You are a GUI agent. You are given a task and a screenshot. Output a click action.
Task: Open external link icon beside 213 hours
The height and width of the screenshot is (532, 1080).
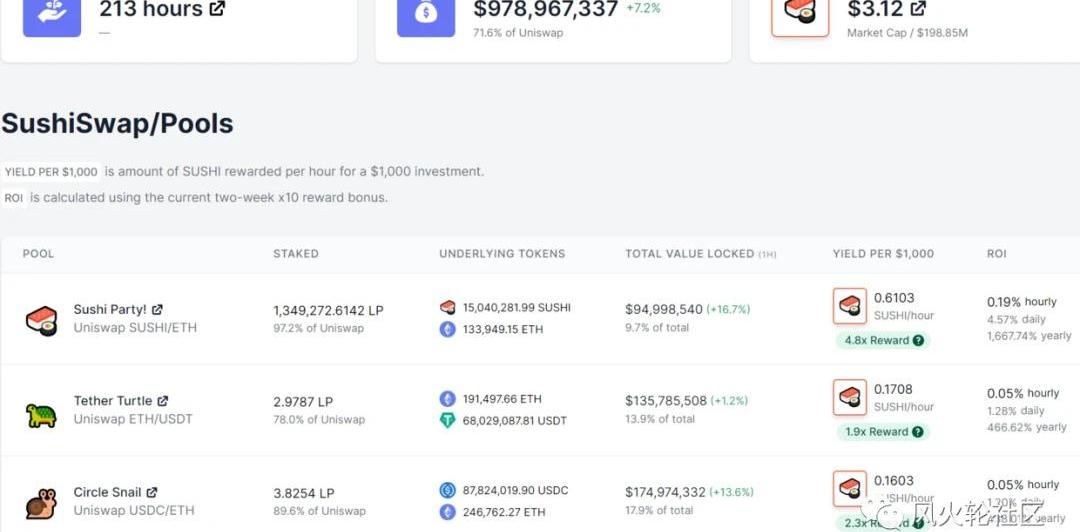217,10
